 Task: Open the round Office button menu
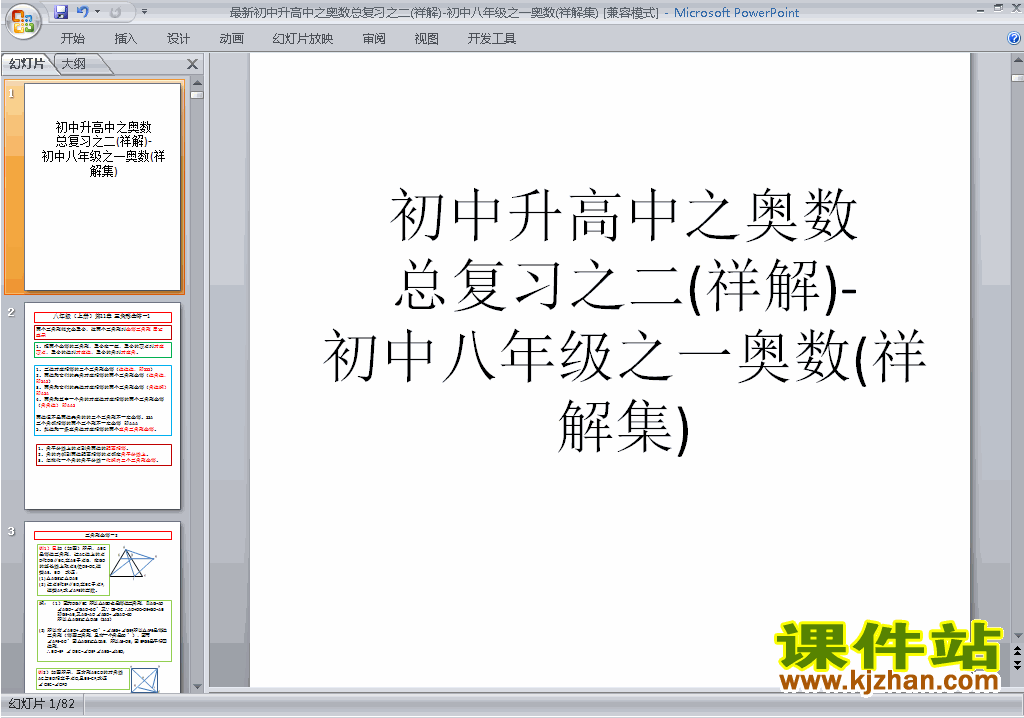(23, 22)
